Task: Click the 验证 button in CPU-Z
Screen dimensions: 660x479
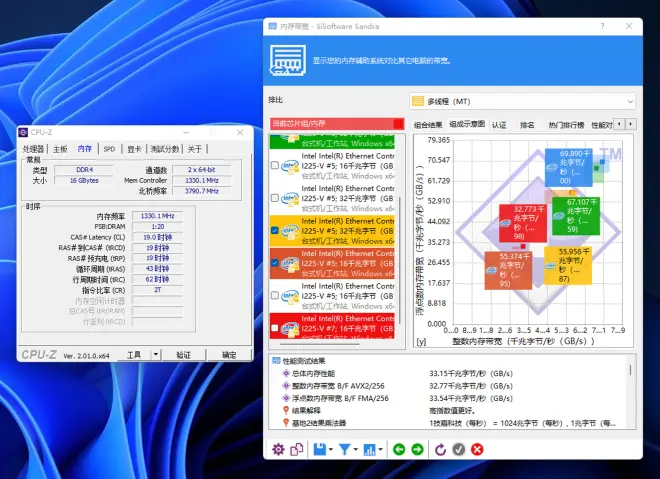Action: (183, 355)
